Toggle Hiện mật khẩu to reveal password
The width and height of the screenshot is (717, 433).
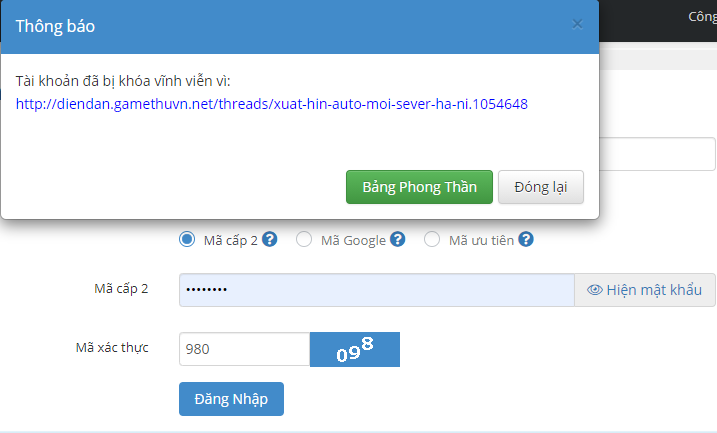coord(644,290)
